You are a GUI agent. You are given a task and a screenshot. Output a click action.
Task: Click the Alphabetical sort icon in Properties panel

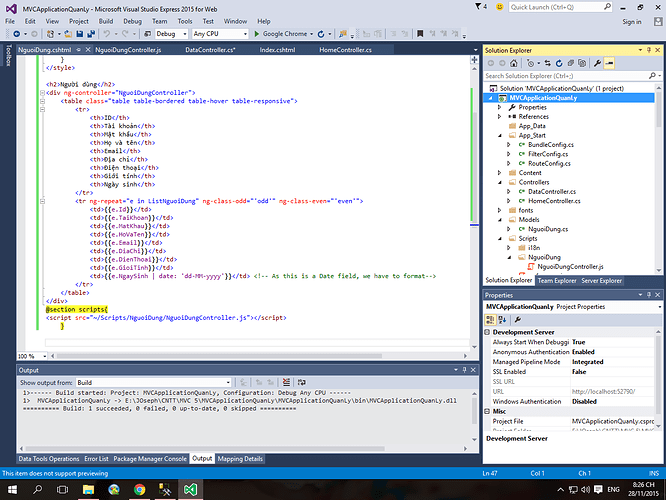pos(502,319)
